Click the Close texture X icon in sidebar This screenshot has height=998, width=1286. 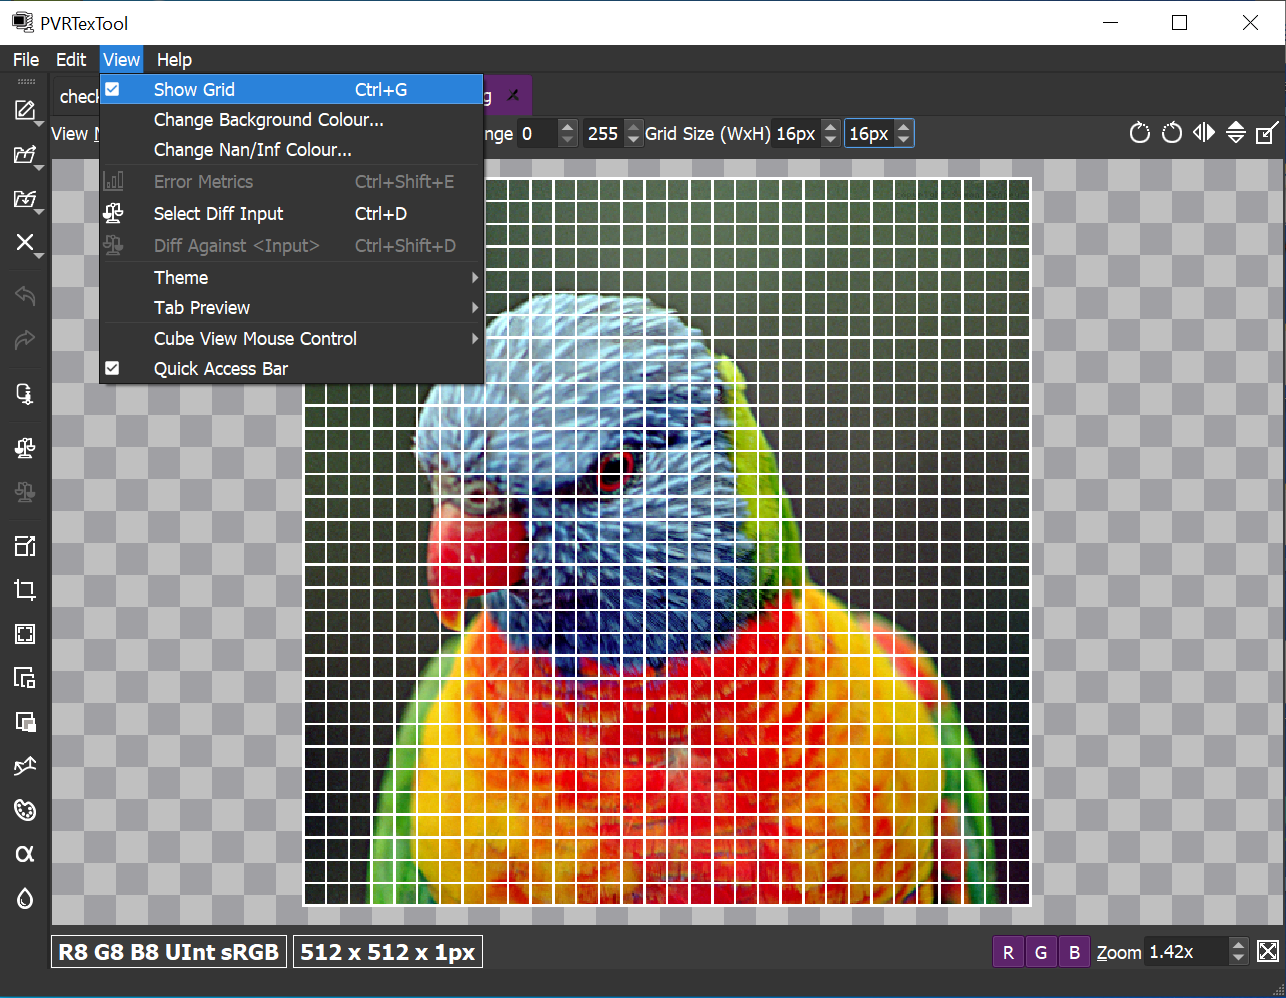[25, 243]
